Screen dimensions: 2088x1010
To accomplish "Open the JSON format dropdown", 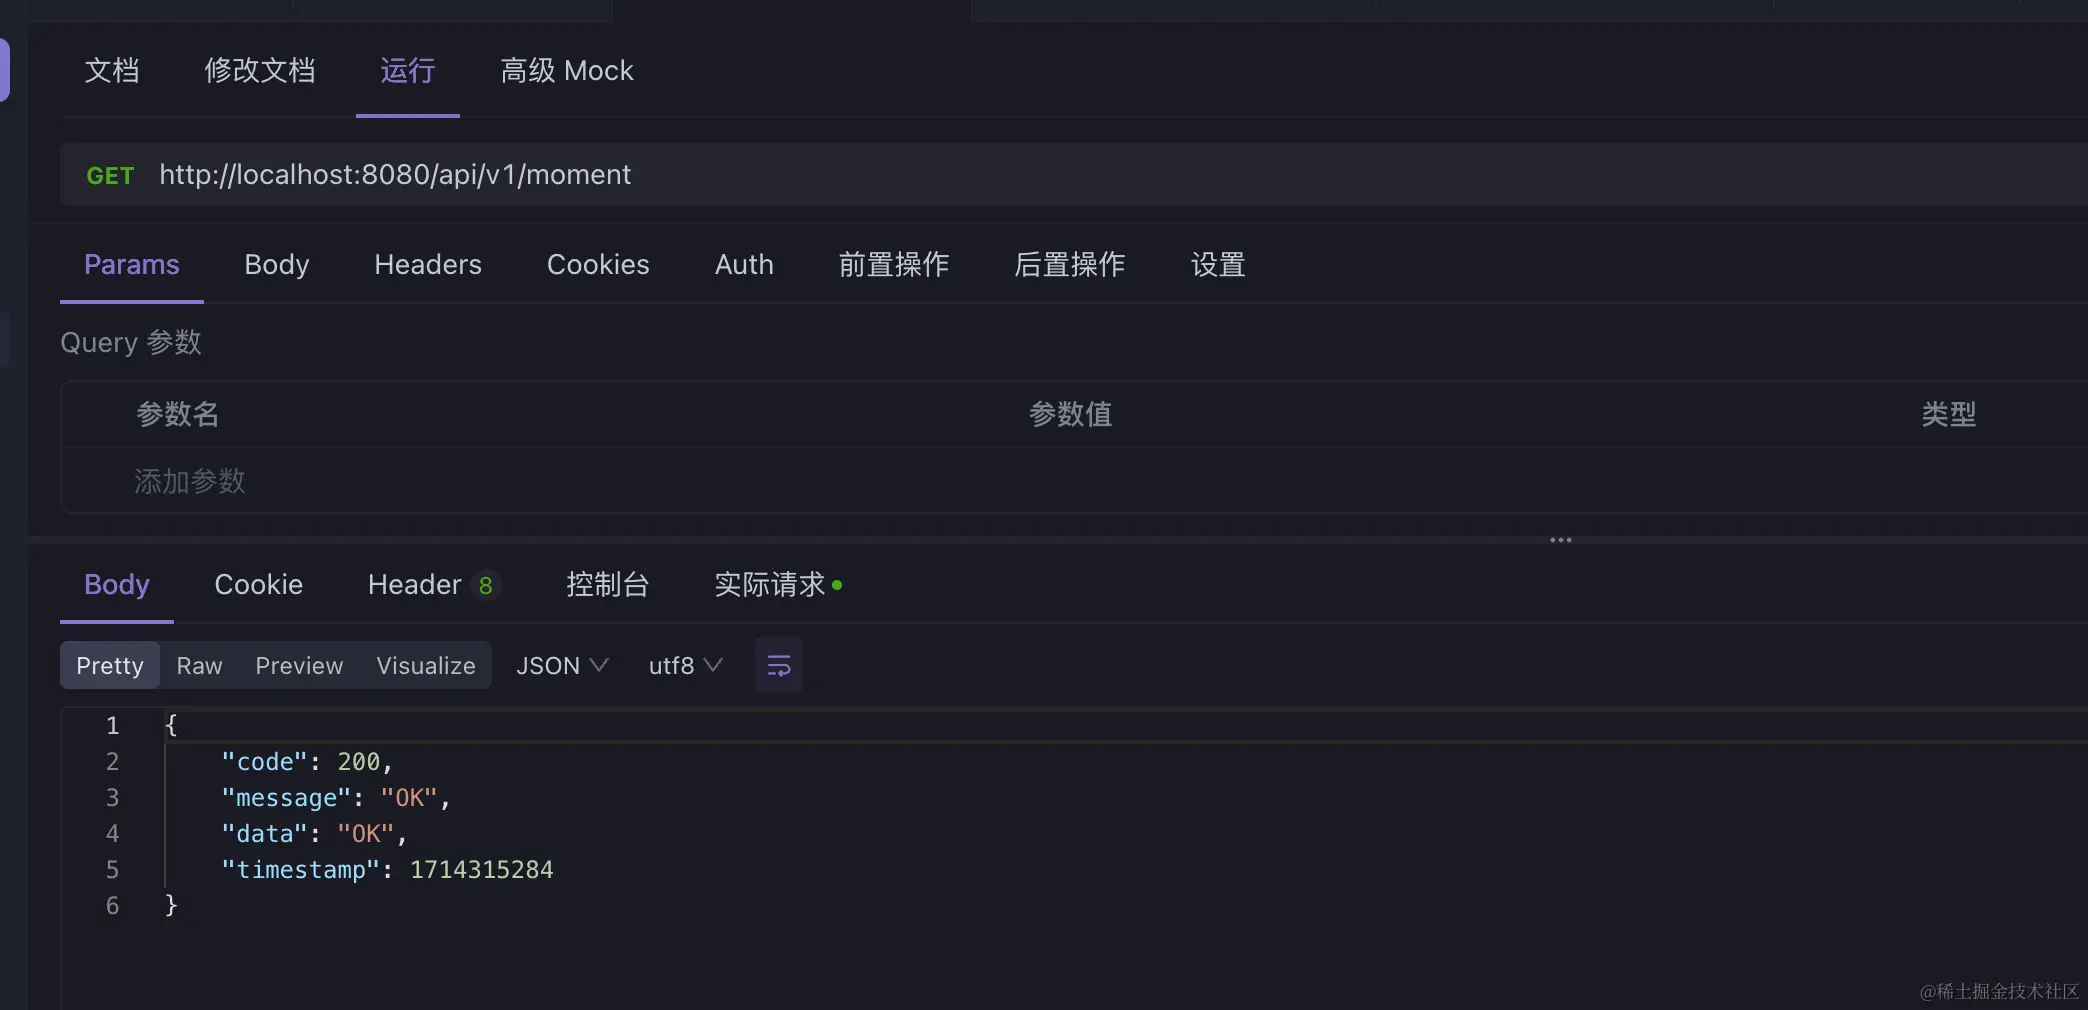I will [562, 666].
